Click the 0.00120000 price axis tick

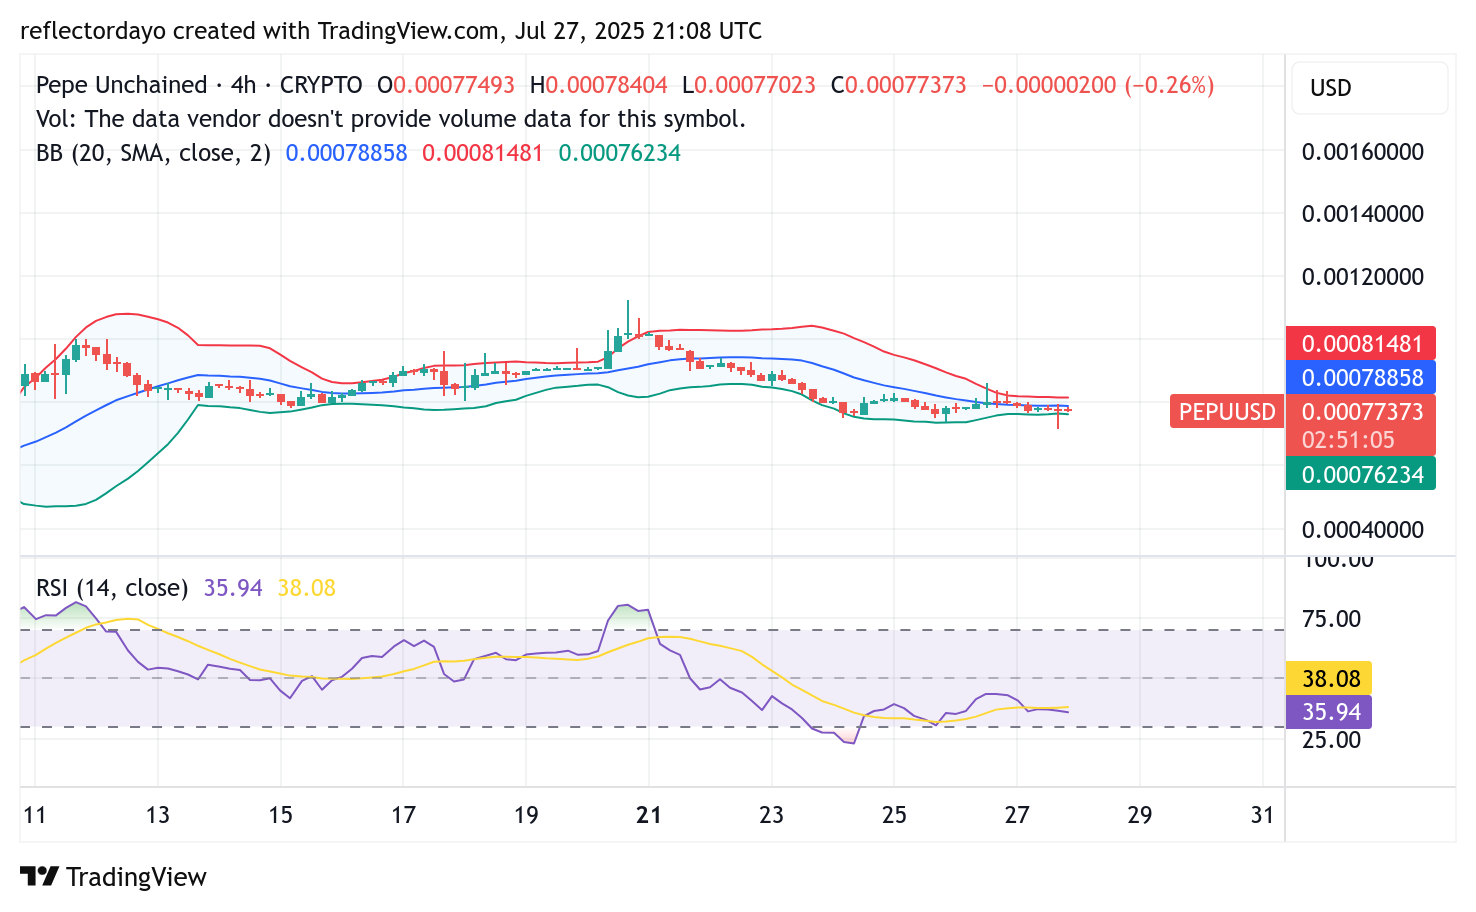[x=1362, y=277]
